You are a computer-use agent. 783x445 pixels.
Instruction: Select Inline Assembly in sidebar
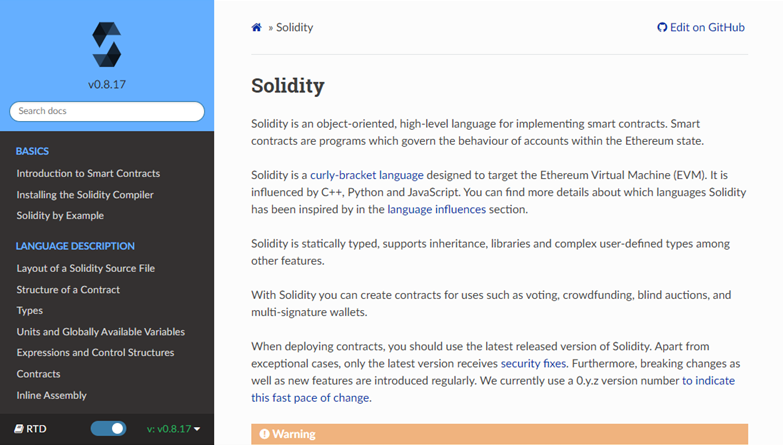(52, 395)
